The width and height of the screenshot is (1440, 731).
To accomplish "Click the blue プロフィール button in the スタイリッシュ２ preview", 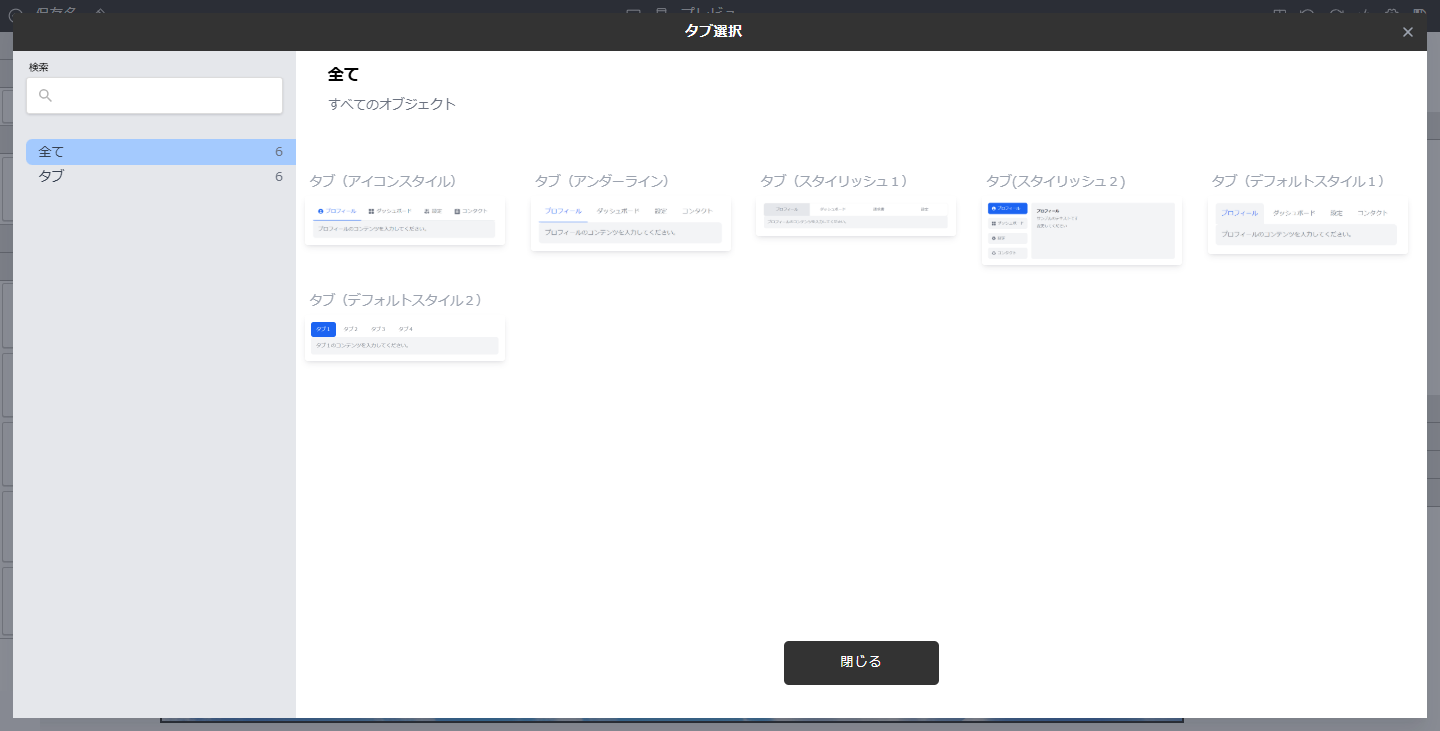I will [1007, 208].
